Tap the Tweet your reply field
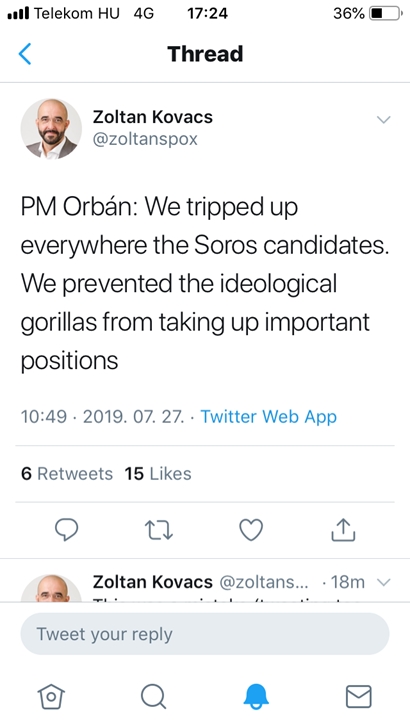Screen dimensions: 410x728 click(205, 634)
